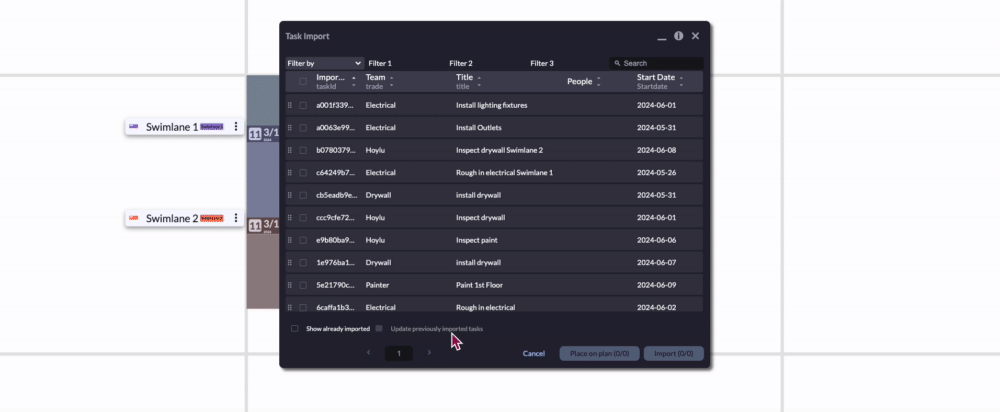Click Painter team cell
Screen dimensions: 1000x412
pos(377,285)
